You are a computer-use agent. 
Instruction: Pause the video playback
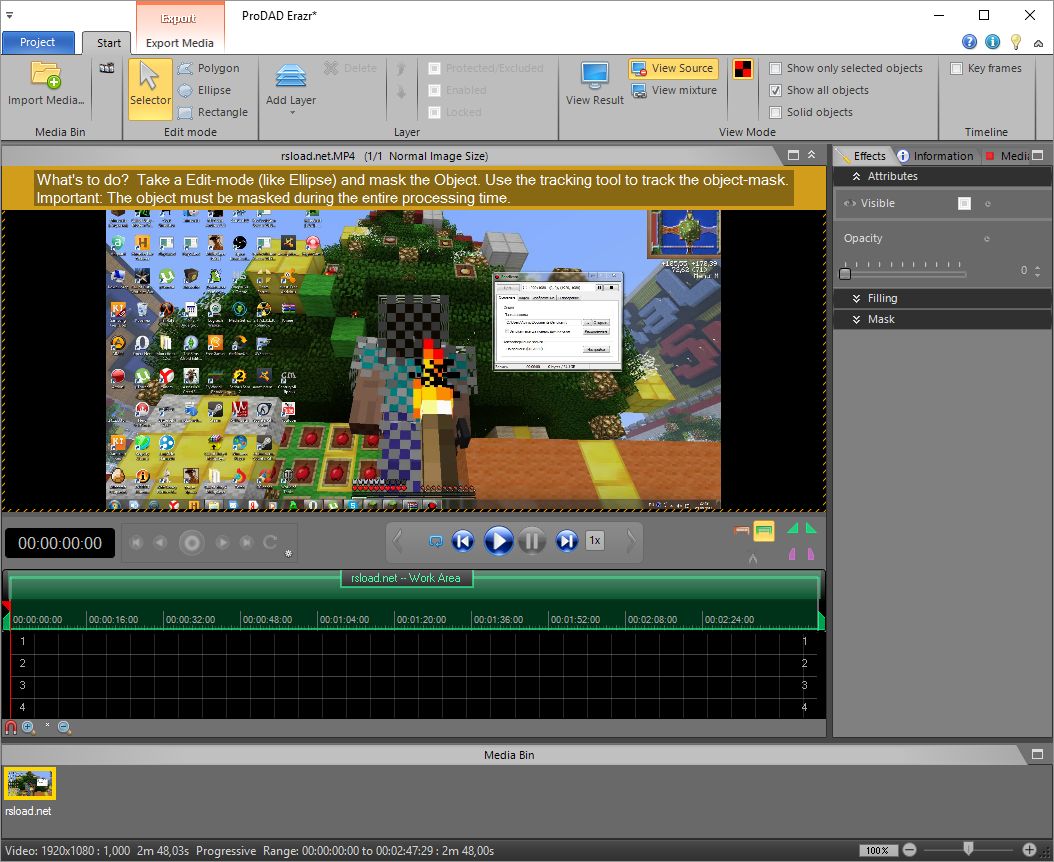pyautogui.click(x=532, y=541)
